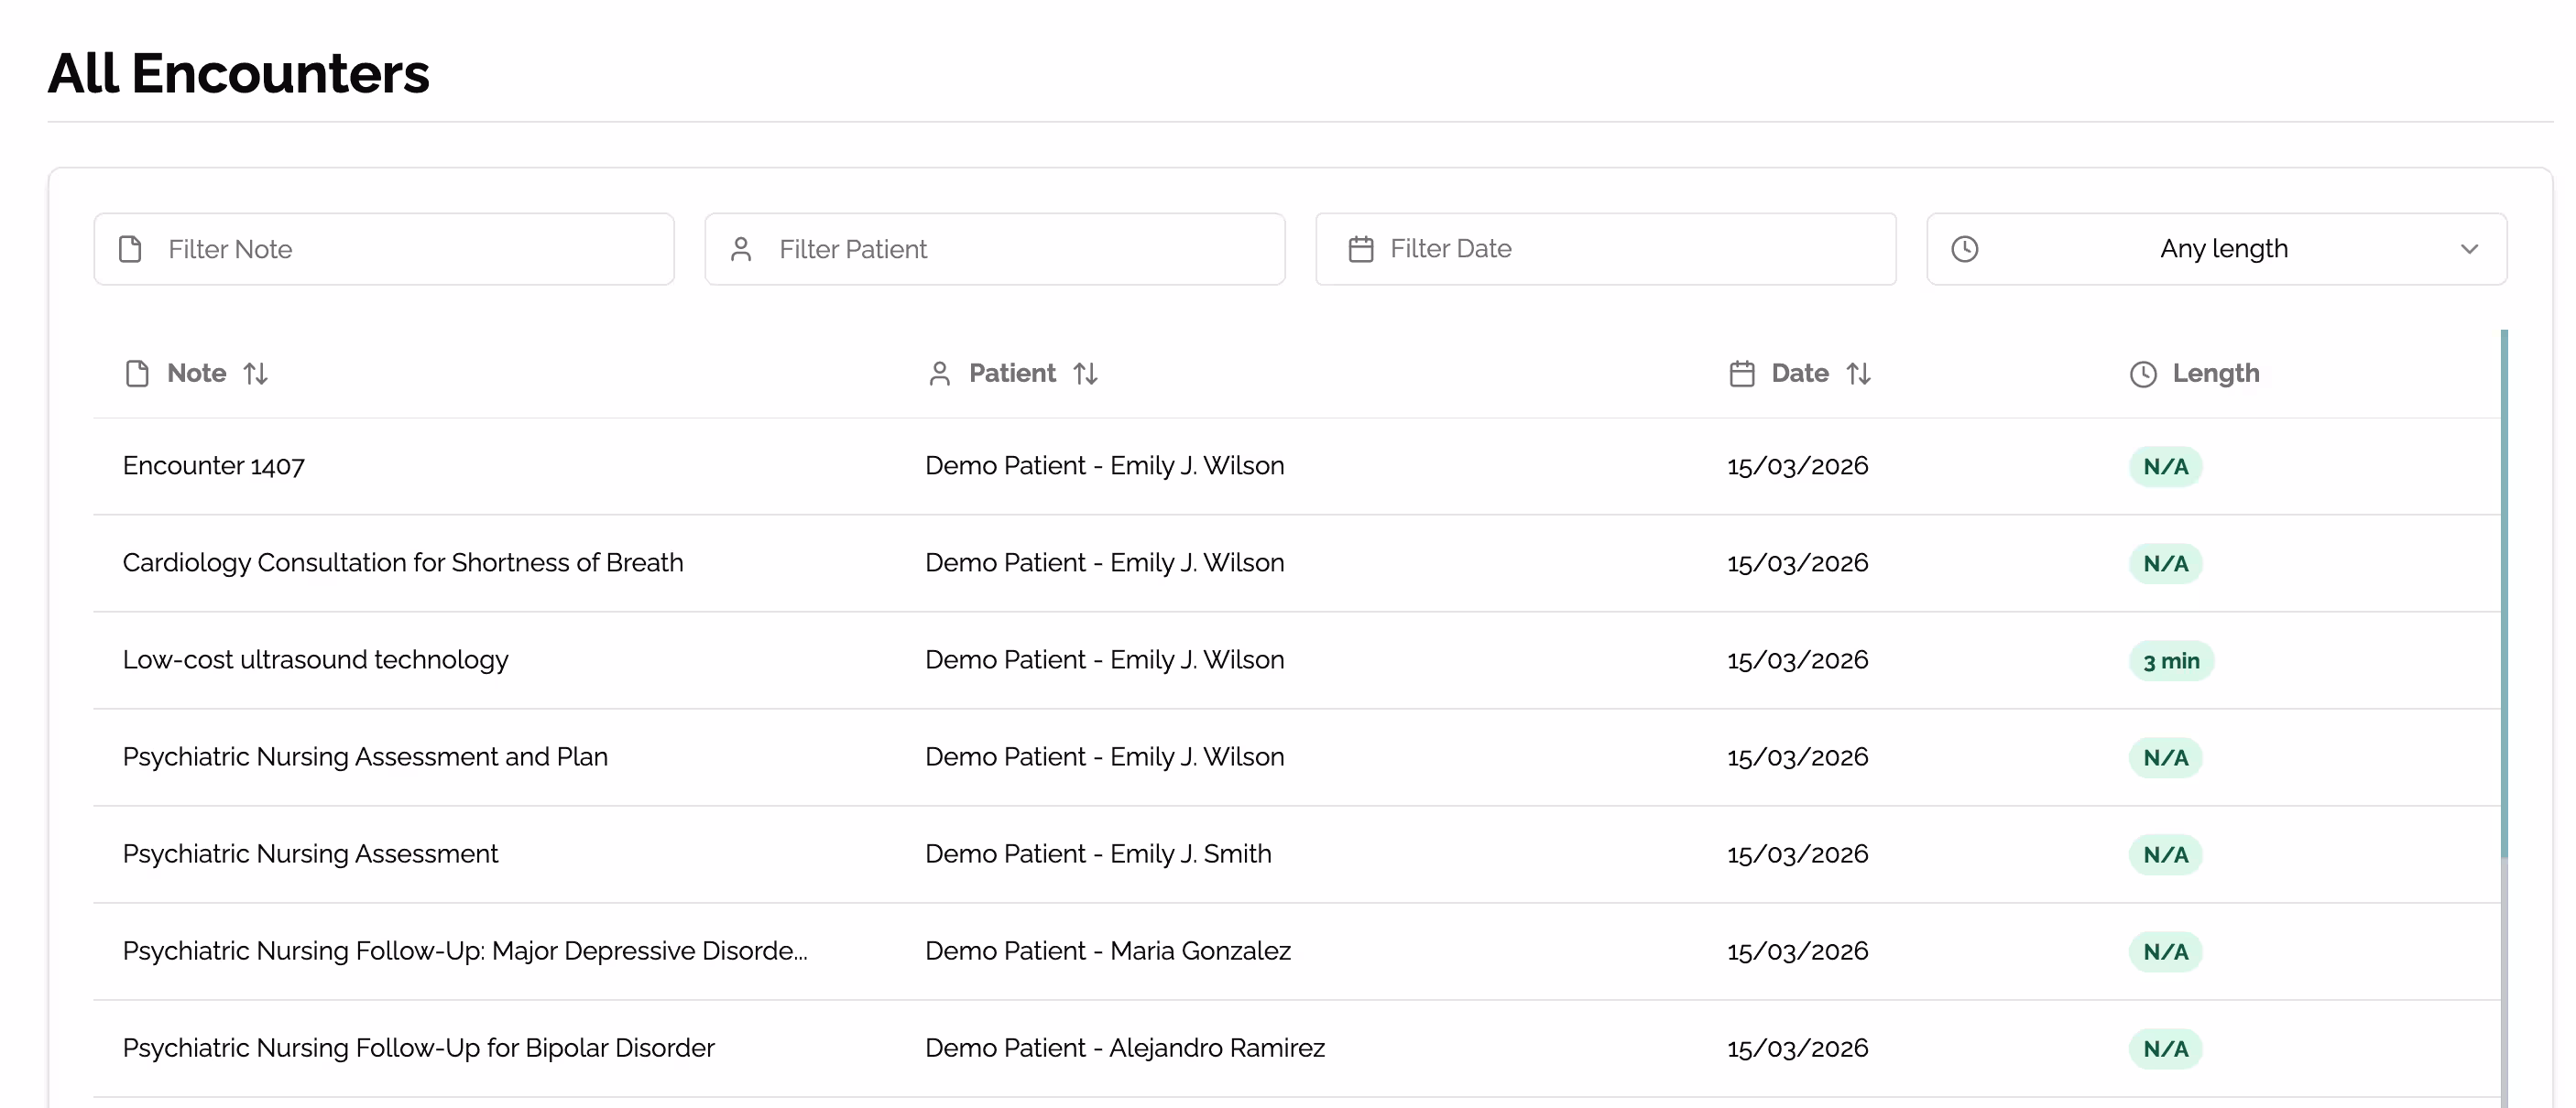Open Psychiatric Nursing Follow-Up for Bipolar Disorder

[x=419, y=1048]
